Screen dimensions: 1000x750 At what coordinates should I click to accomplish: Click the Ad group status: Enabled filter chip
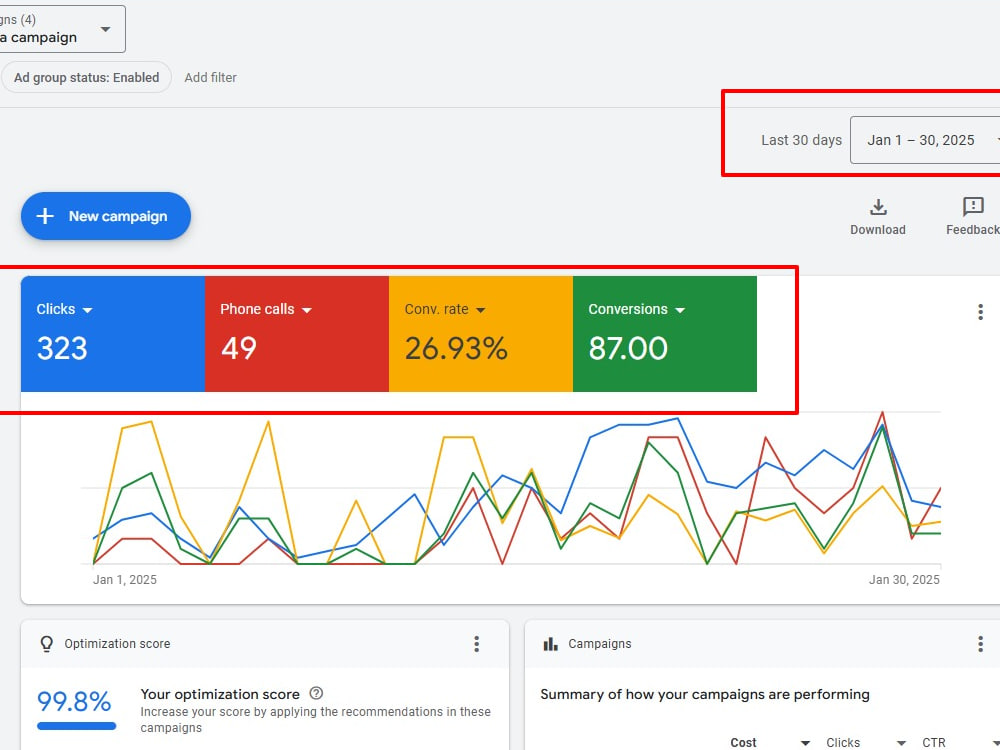(x=86, y=77)
